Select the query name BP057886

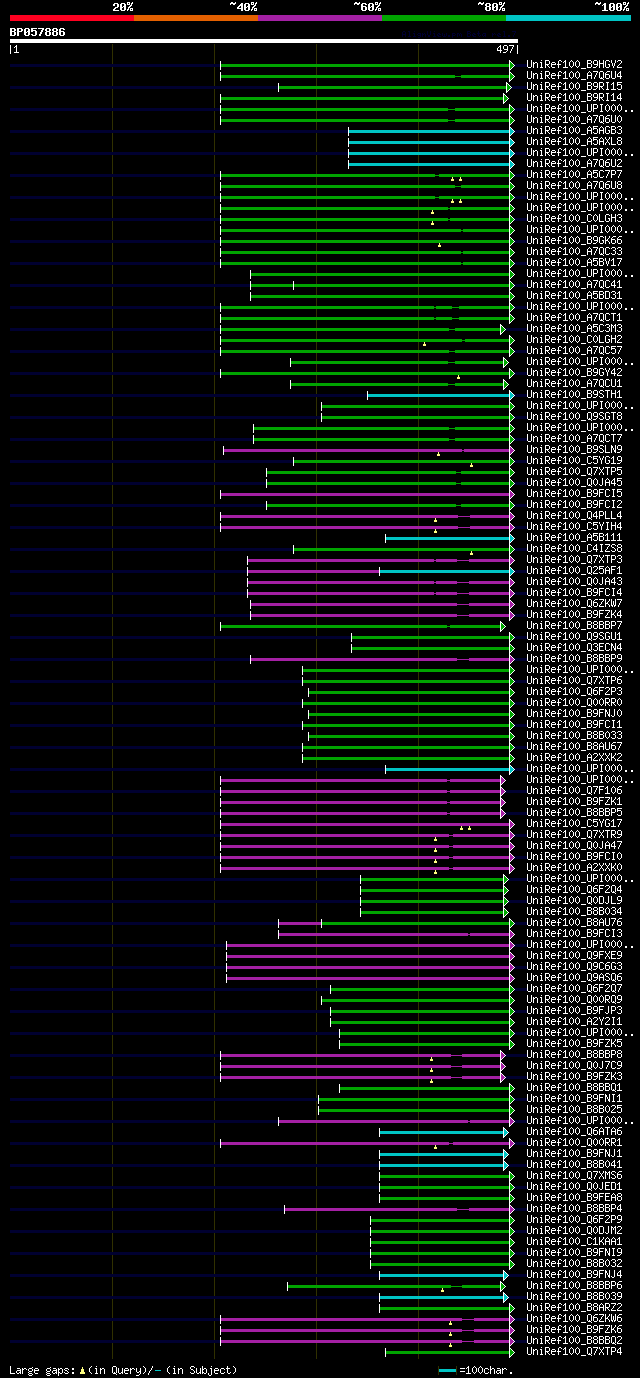[38, 32]
